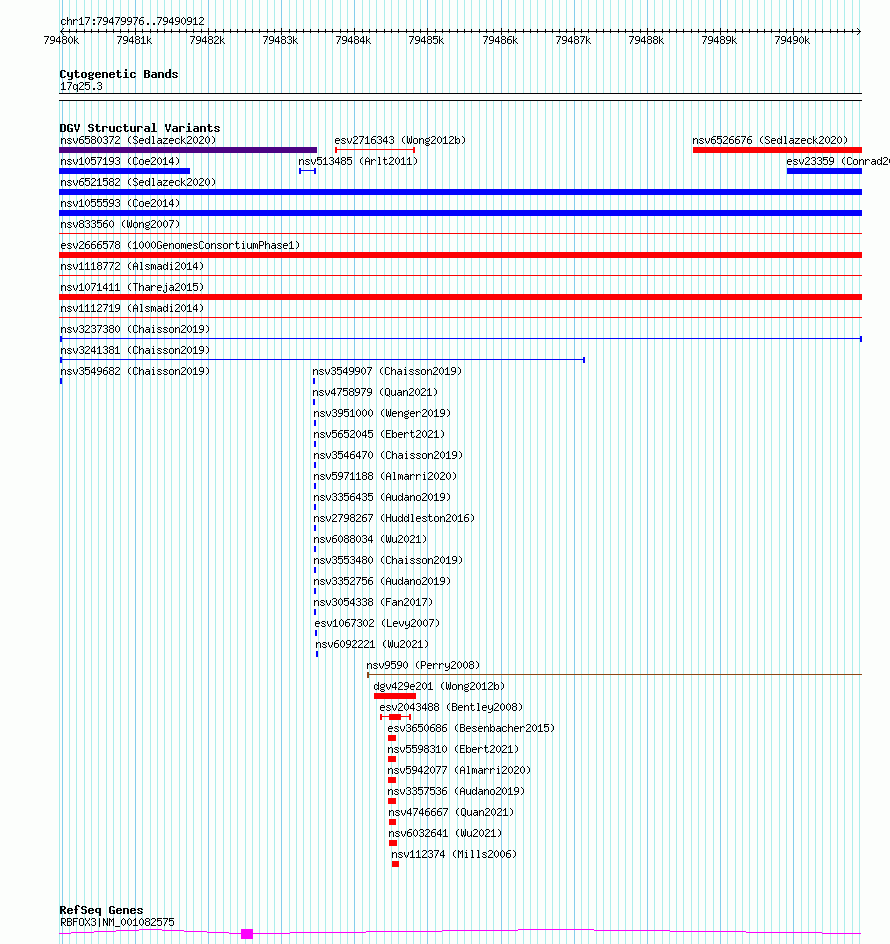The height and width of the screenshot is (944, 890).
Task: Select the red dgv429e201 variant bar
Action: click(395, 696)
